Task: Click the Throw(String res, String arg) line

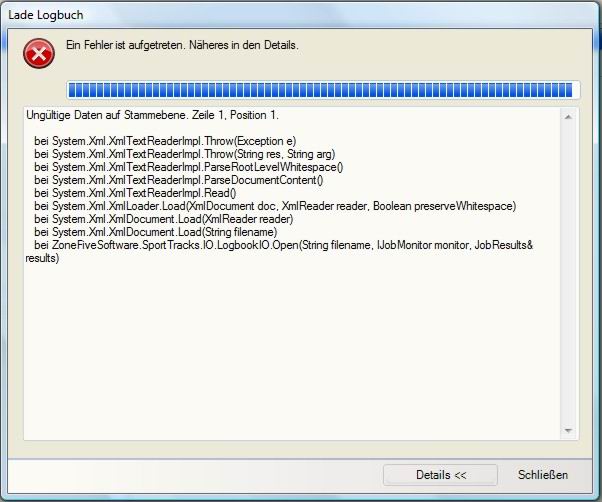Action: [184, 154]
